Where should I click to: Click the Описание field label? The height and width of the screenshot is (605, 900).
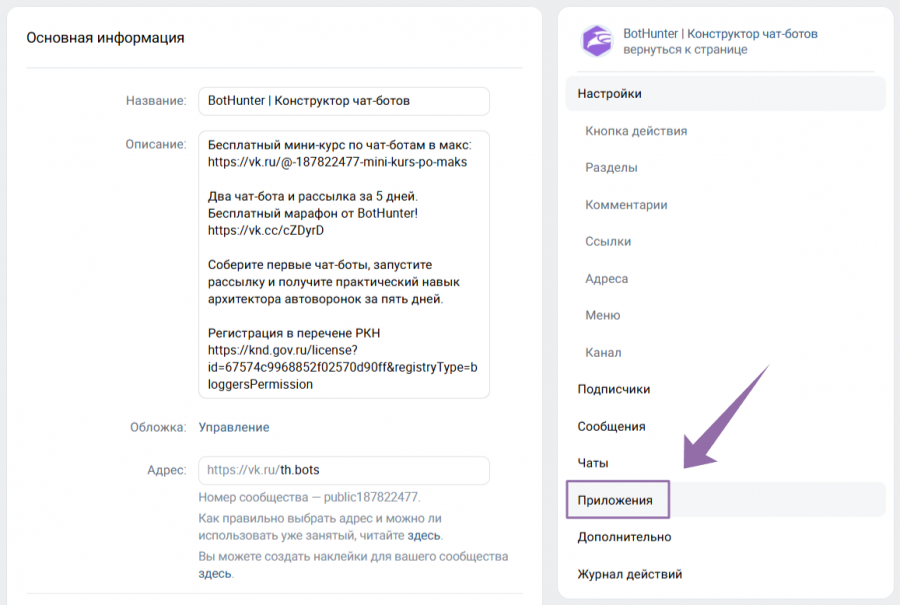tap(156, 145)
